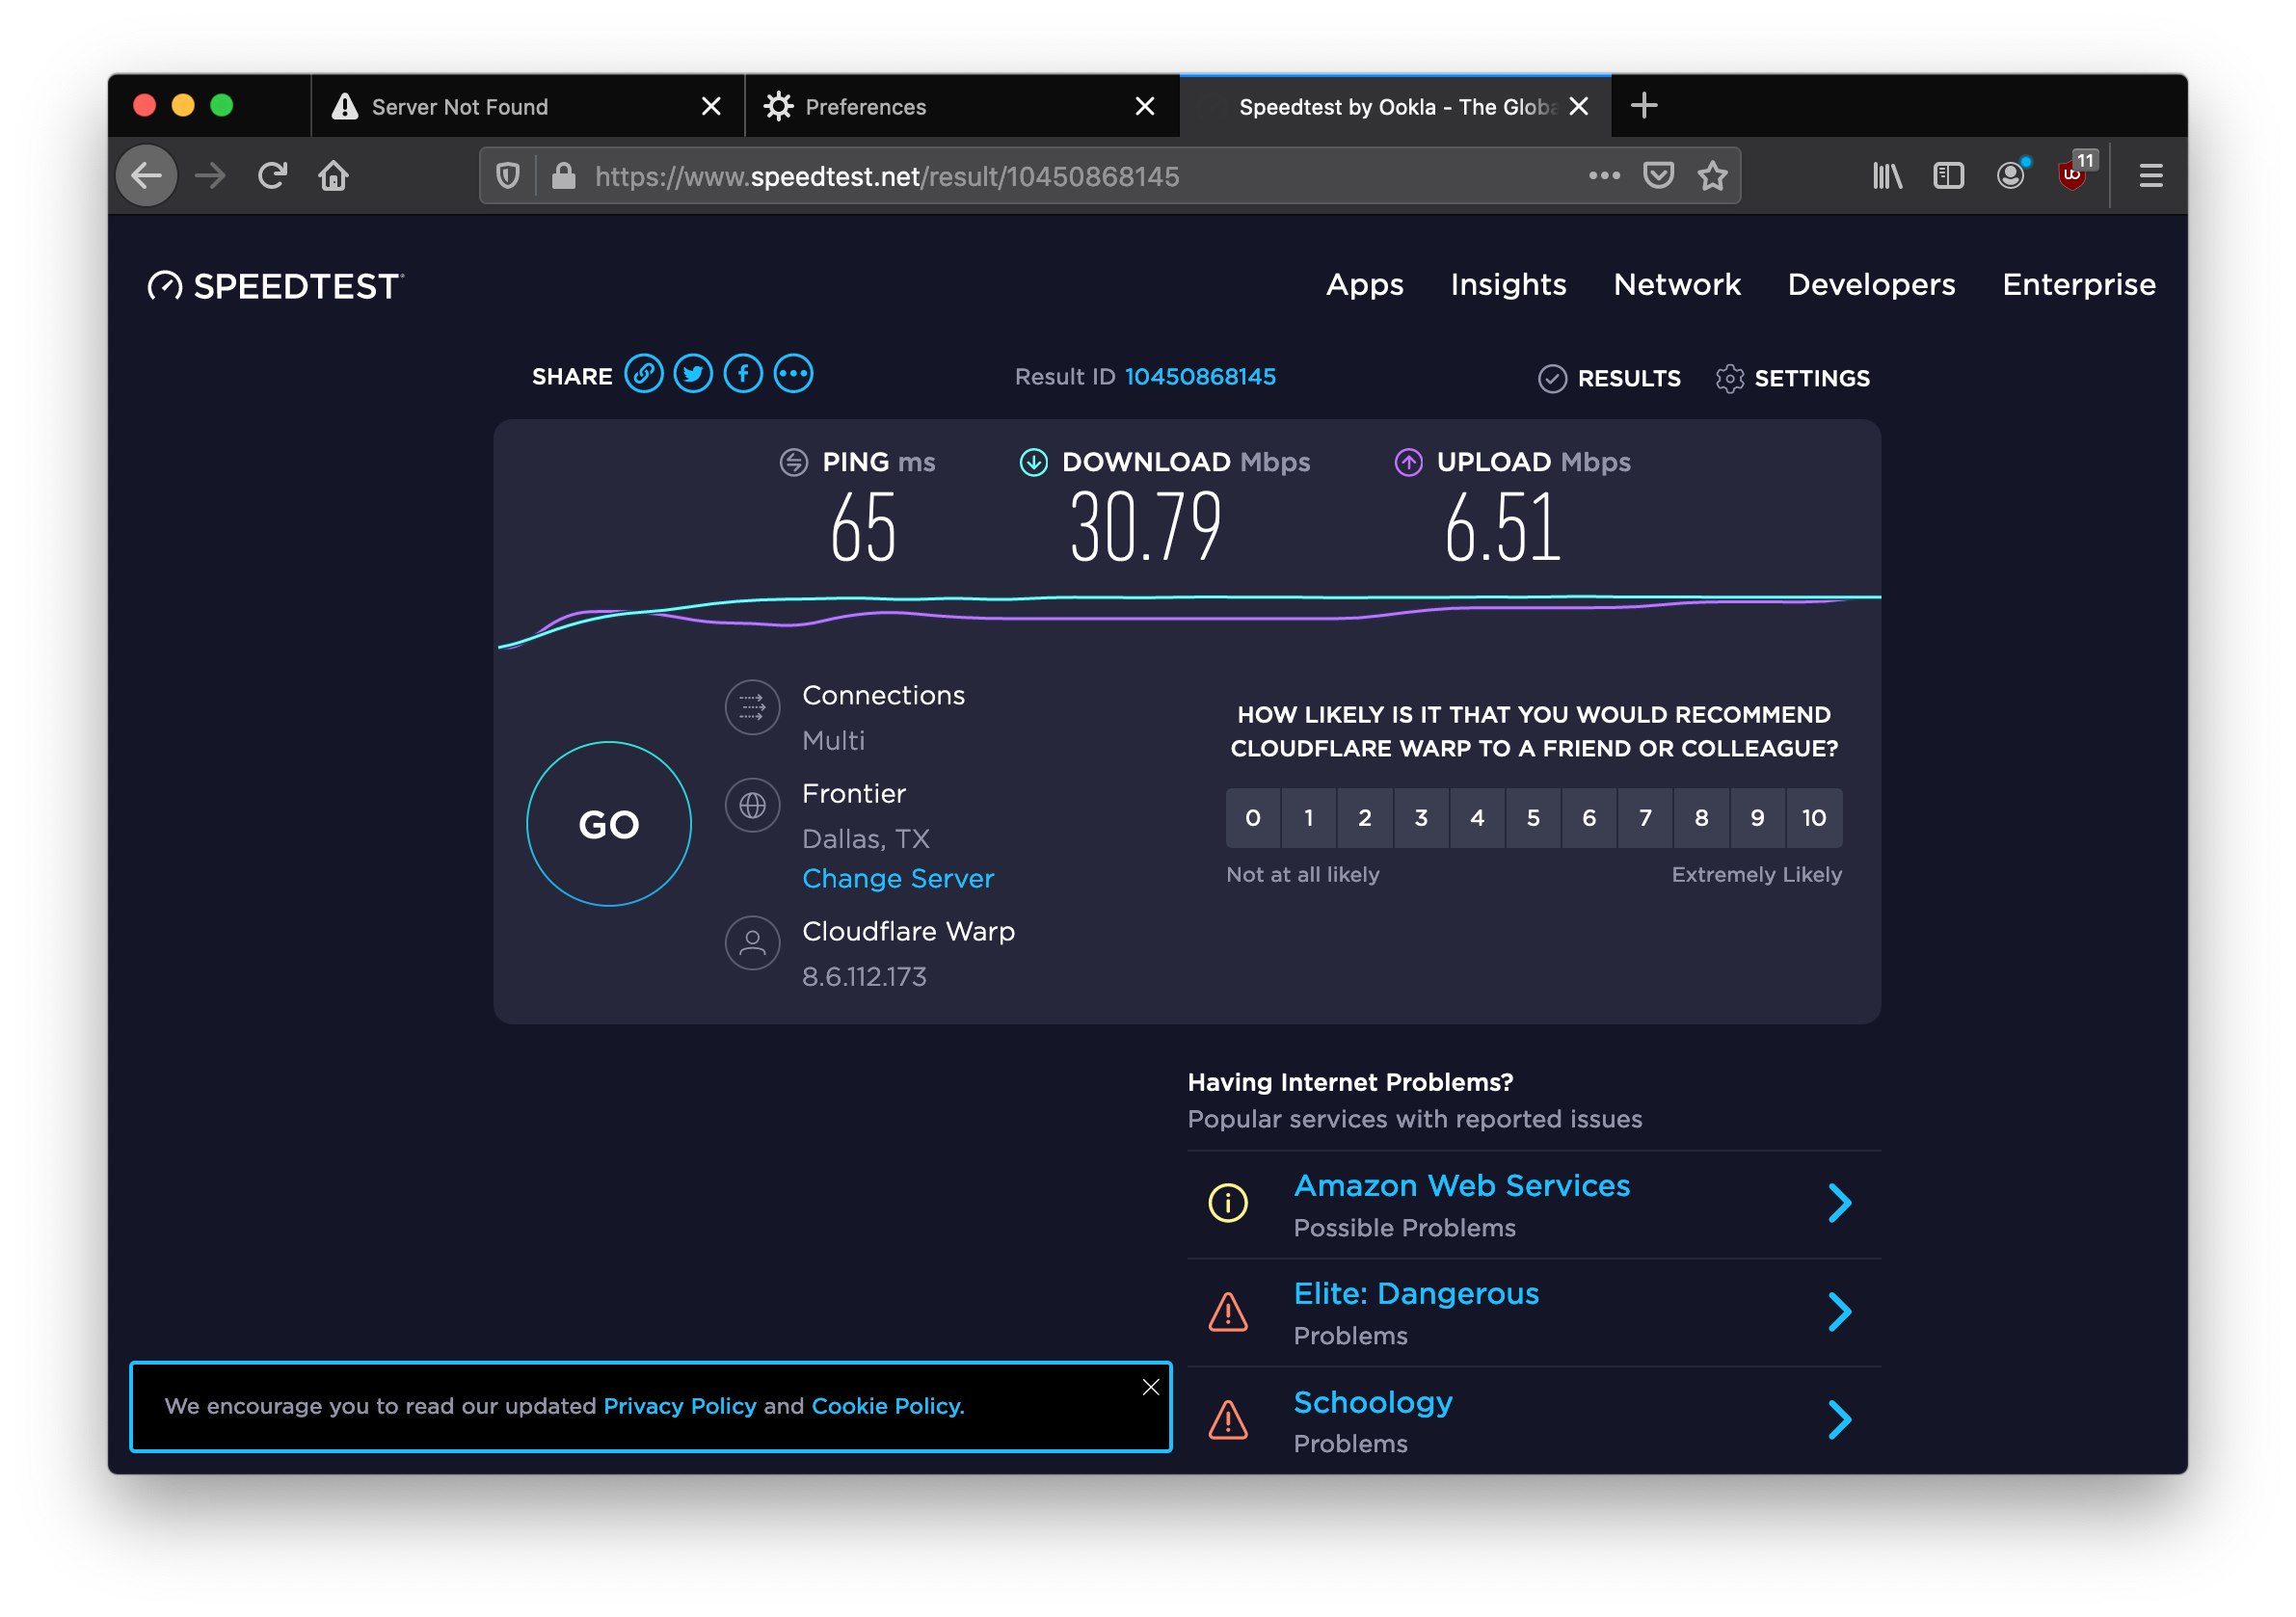Image resolution: width=2296 pixels, height=1617 pixels.
Task: Open the Insights navigation menu
Action: coord(1508,285)
